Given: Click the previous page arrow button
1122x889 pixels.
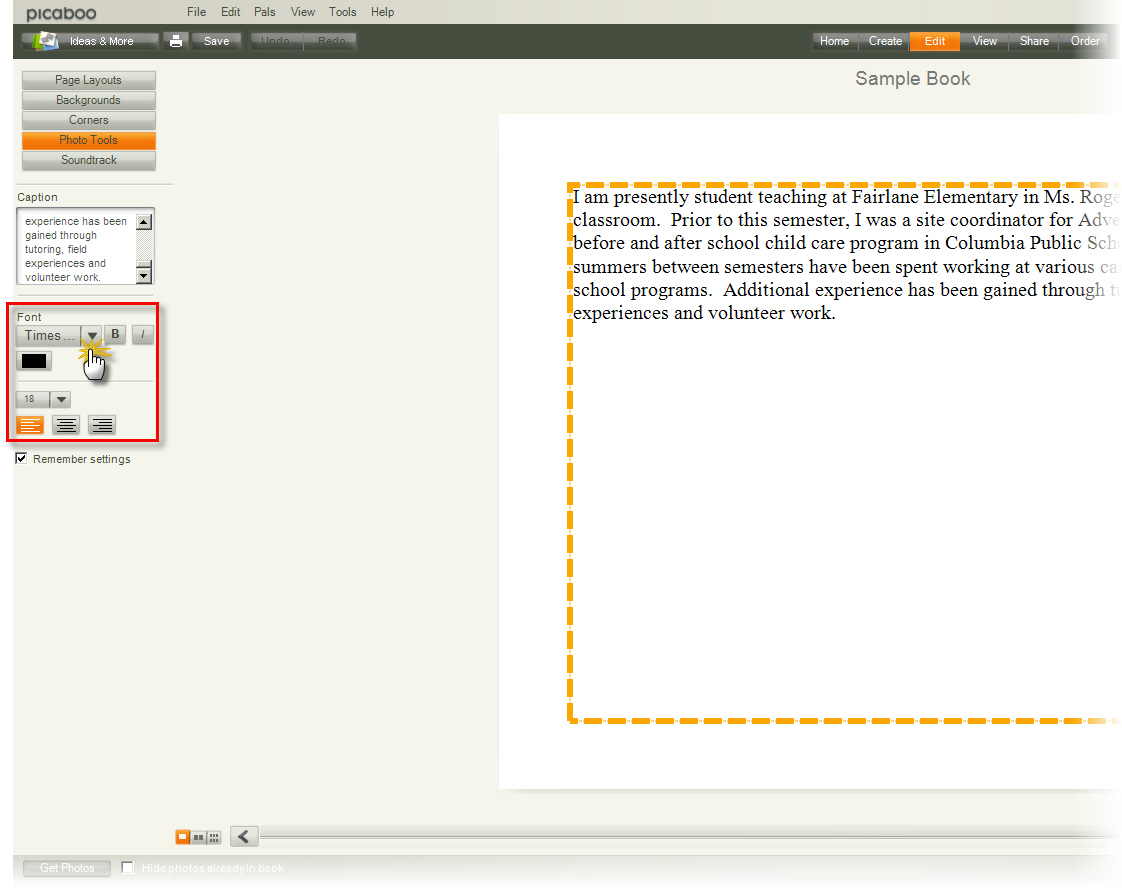Looking at the screenshot, I should pos(244,837).
